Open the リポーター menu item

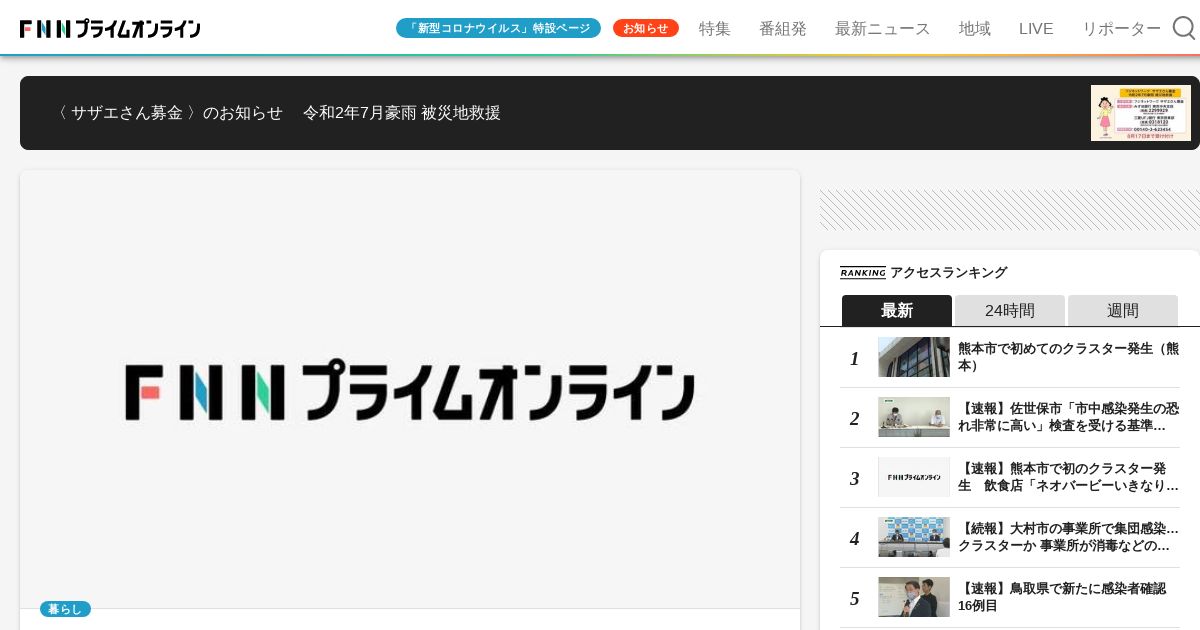tap(1122, 29)
